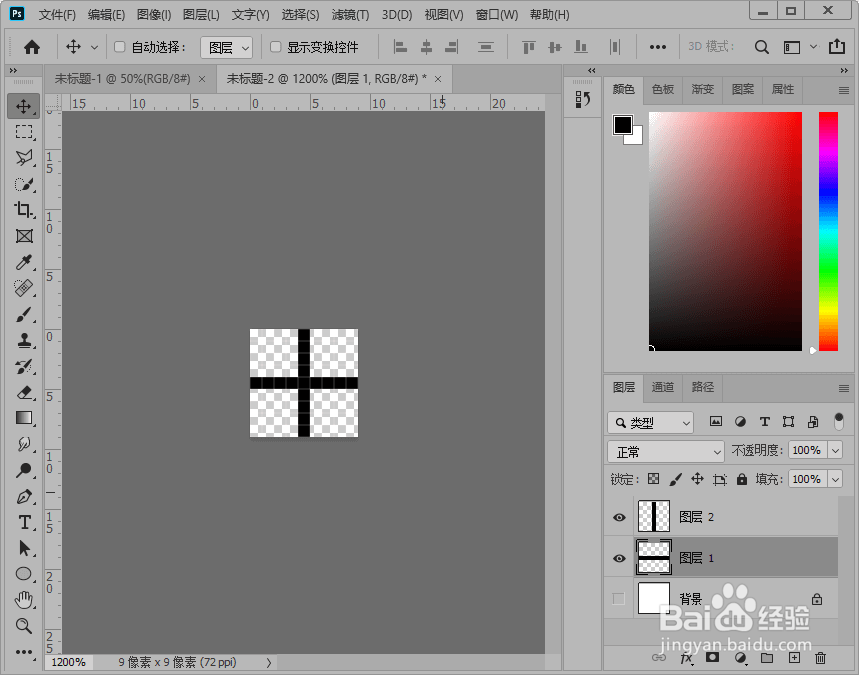This screenshot has width=859, height=675.
Task: Enable 显示变换控件 checkbox
Action: (276, 47)
